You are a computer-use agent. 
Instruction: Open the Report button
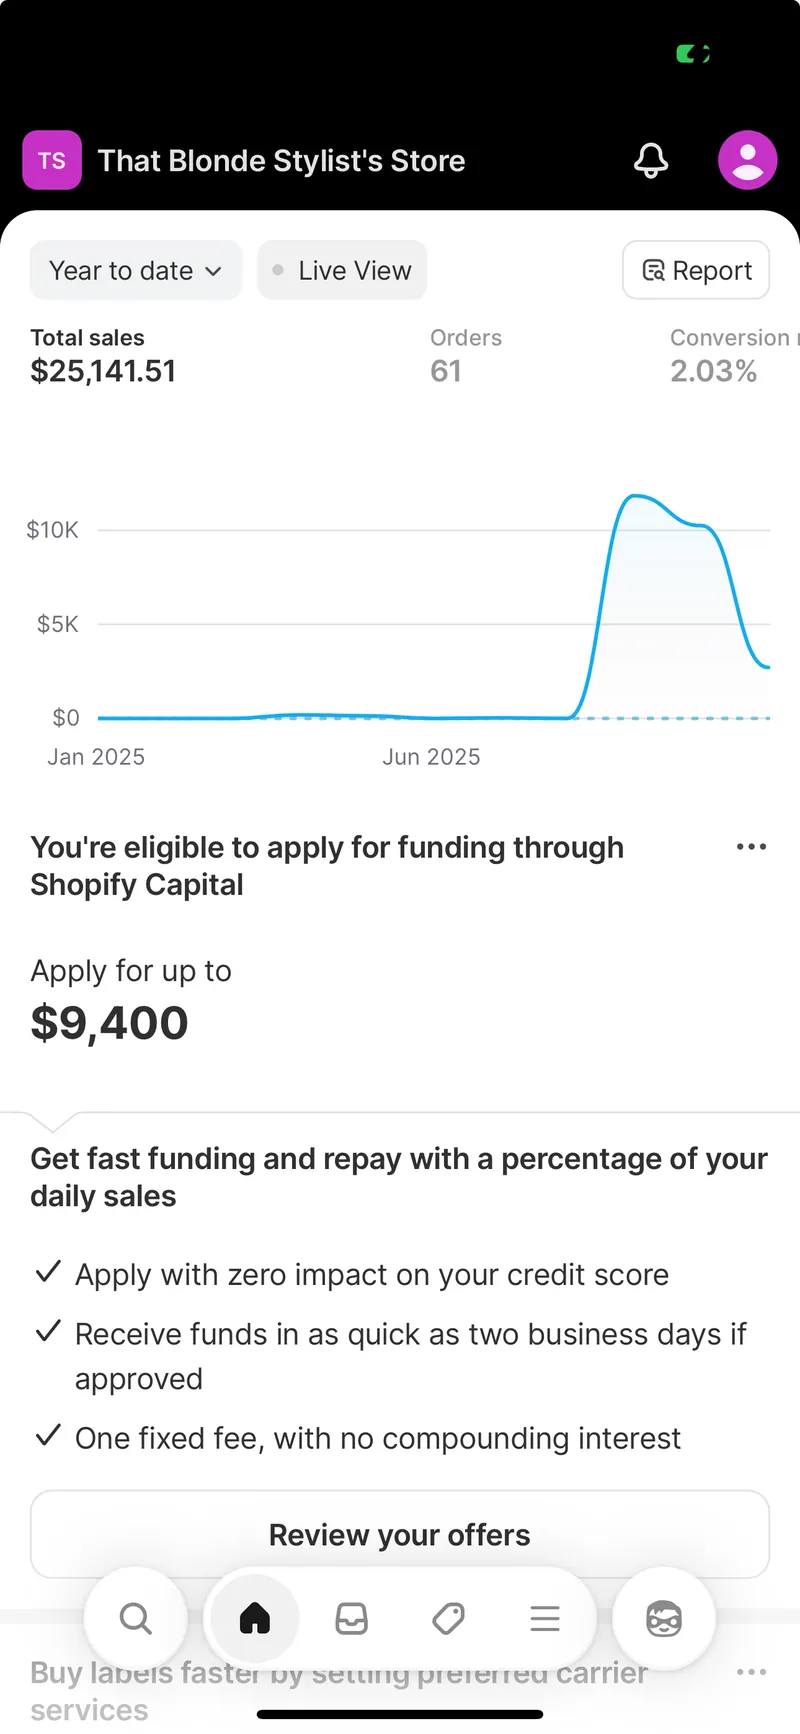click(696, 271)
